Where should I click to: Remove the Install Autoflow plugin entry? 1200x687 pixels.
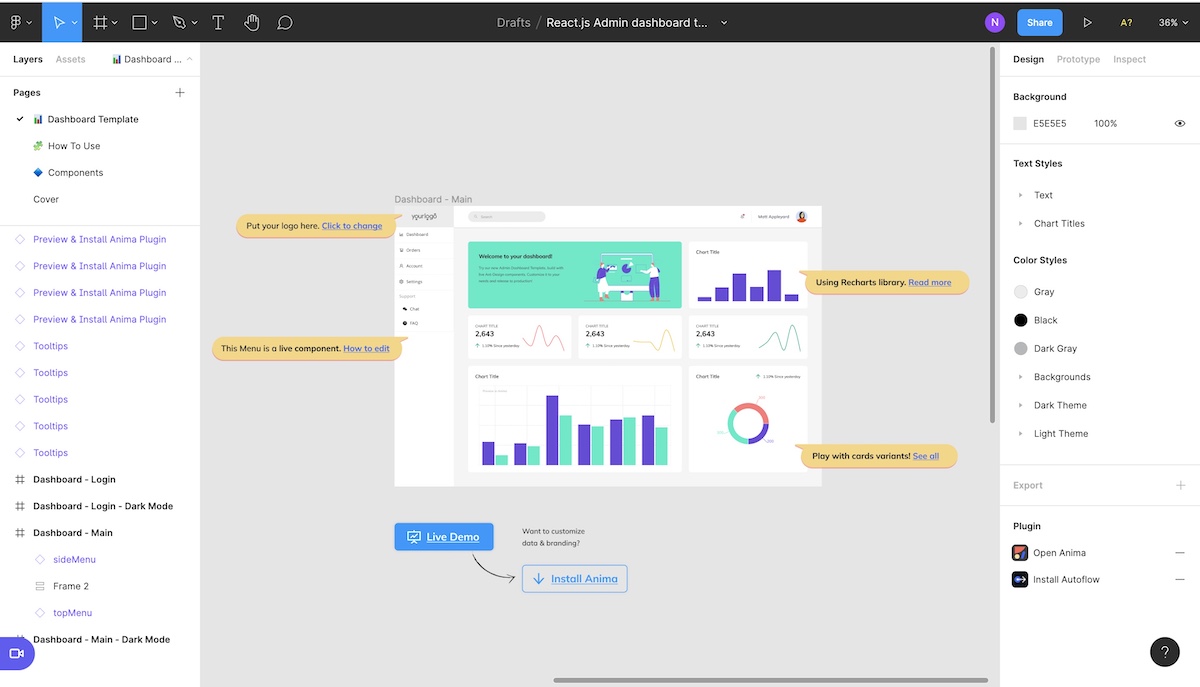coord(1180,580)
